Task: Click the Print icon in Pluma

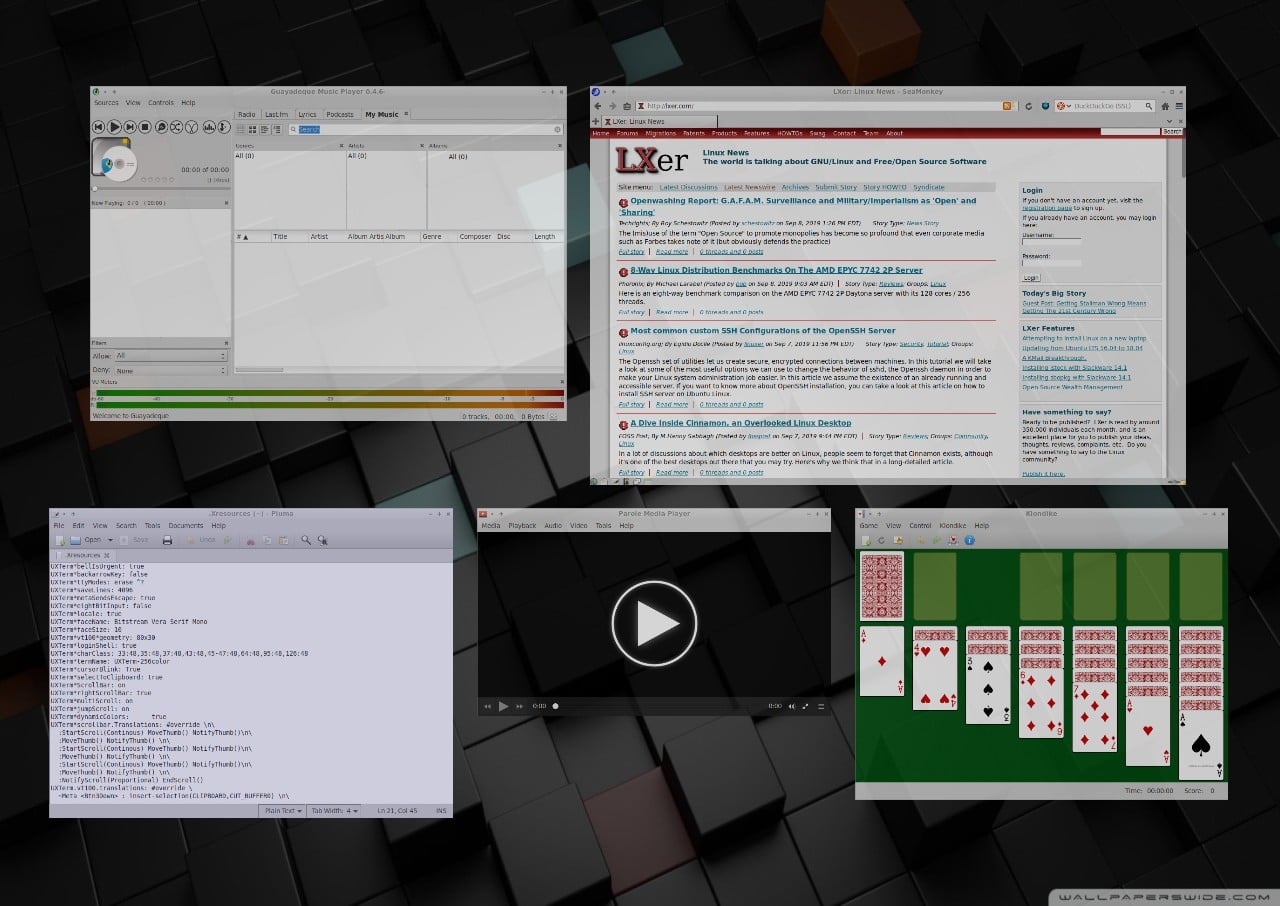Action: pyautogui.click(x=168, y=540)
